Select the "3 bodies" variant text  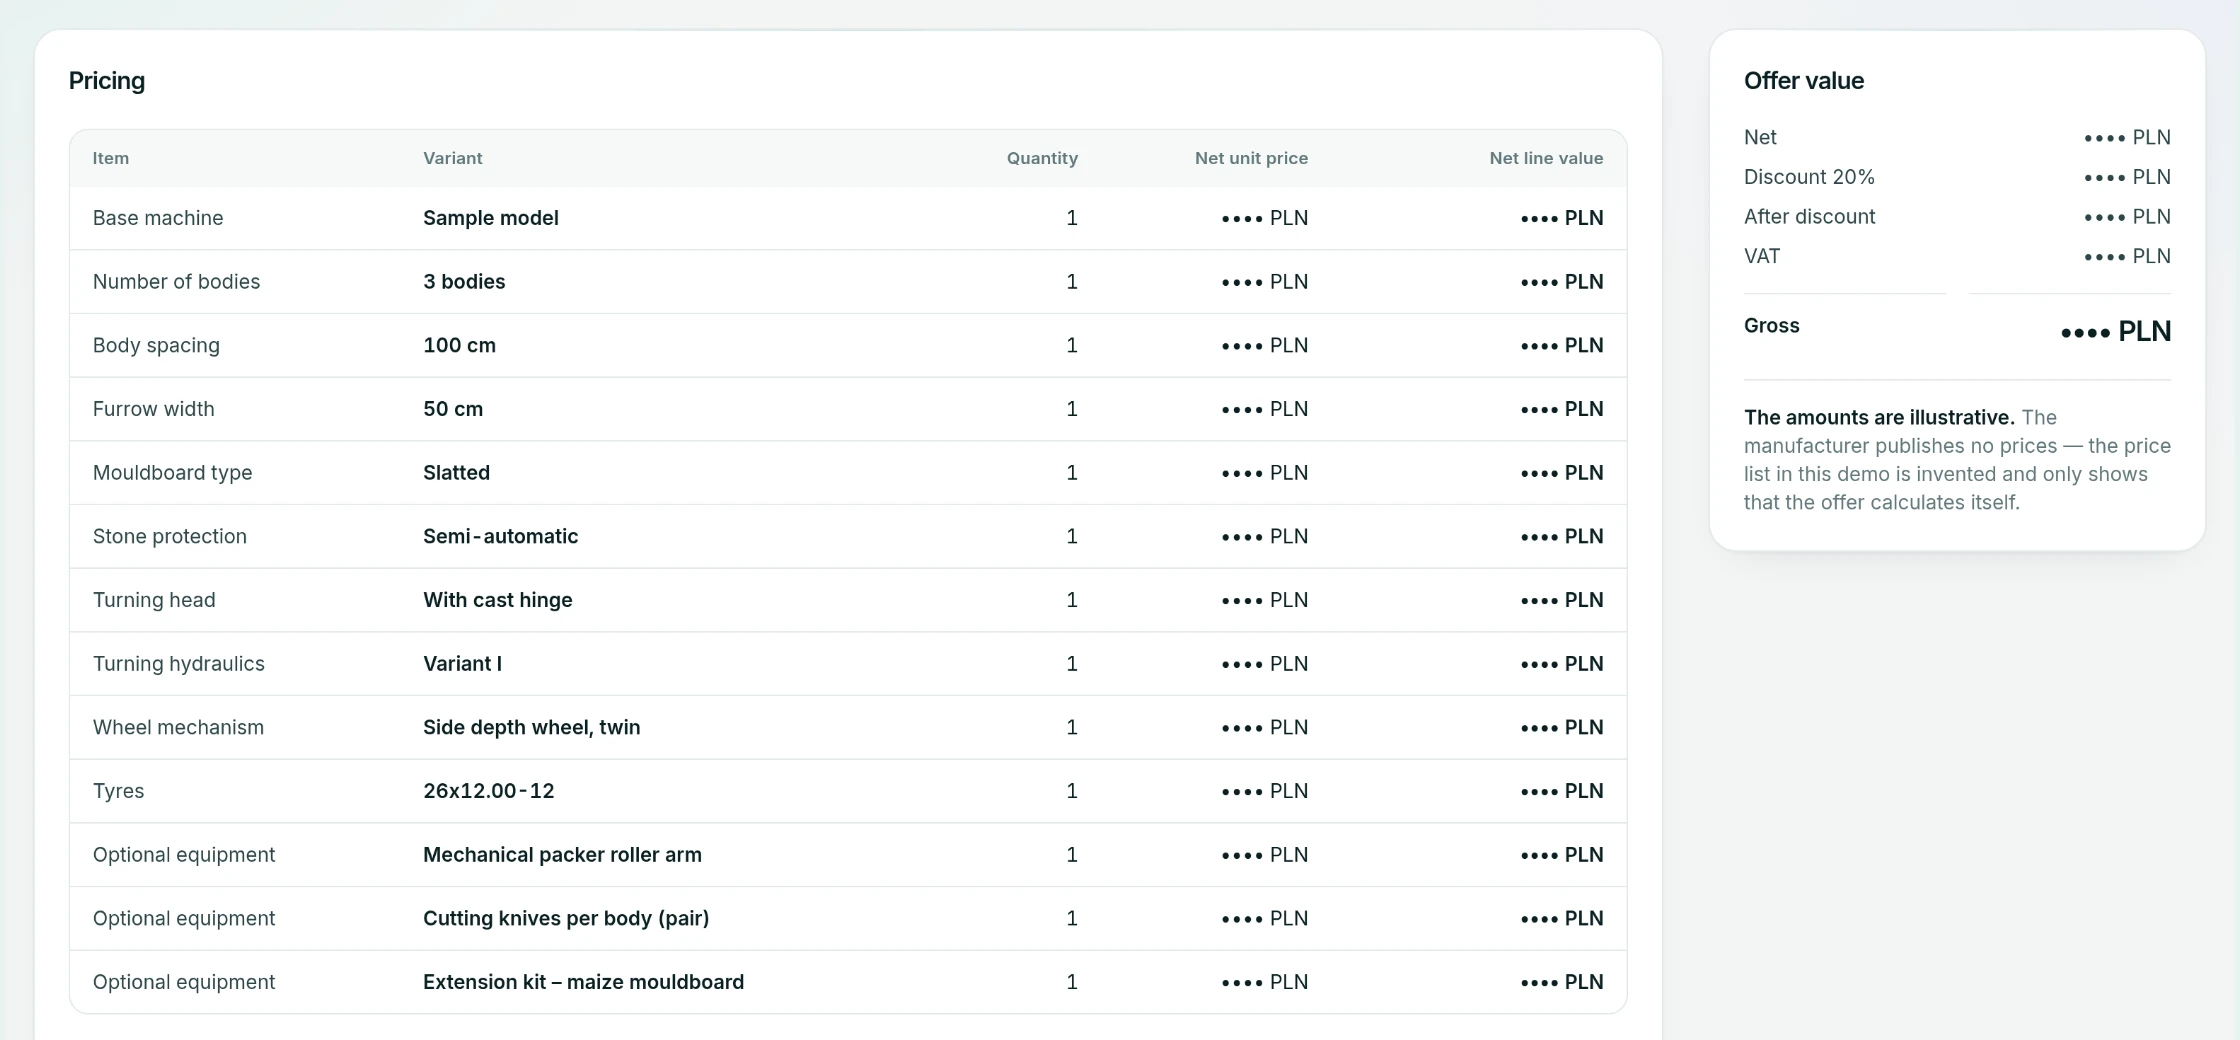pos(464,282)
